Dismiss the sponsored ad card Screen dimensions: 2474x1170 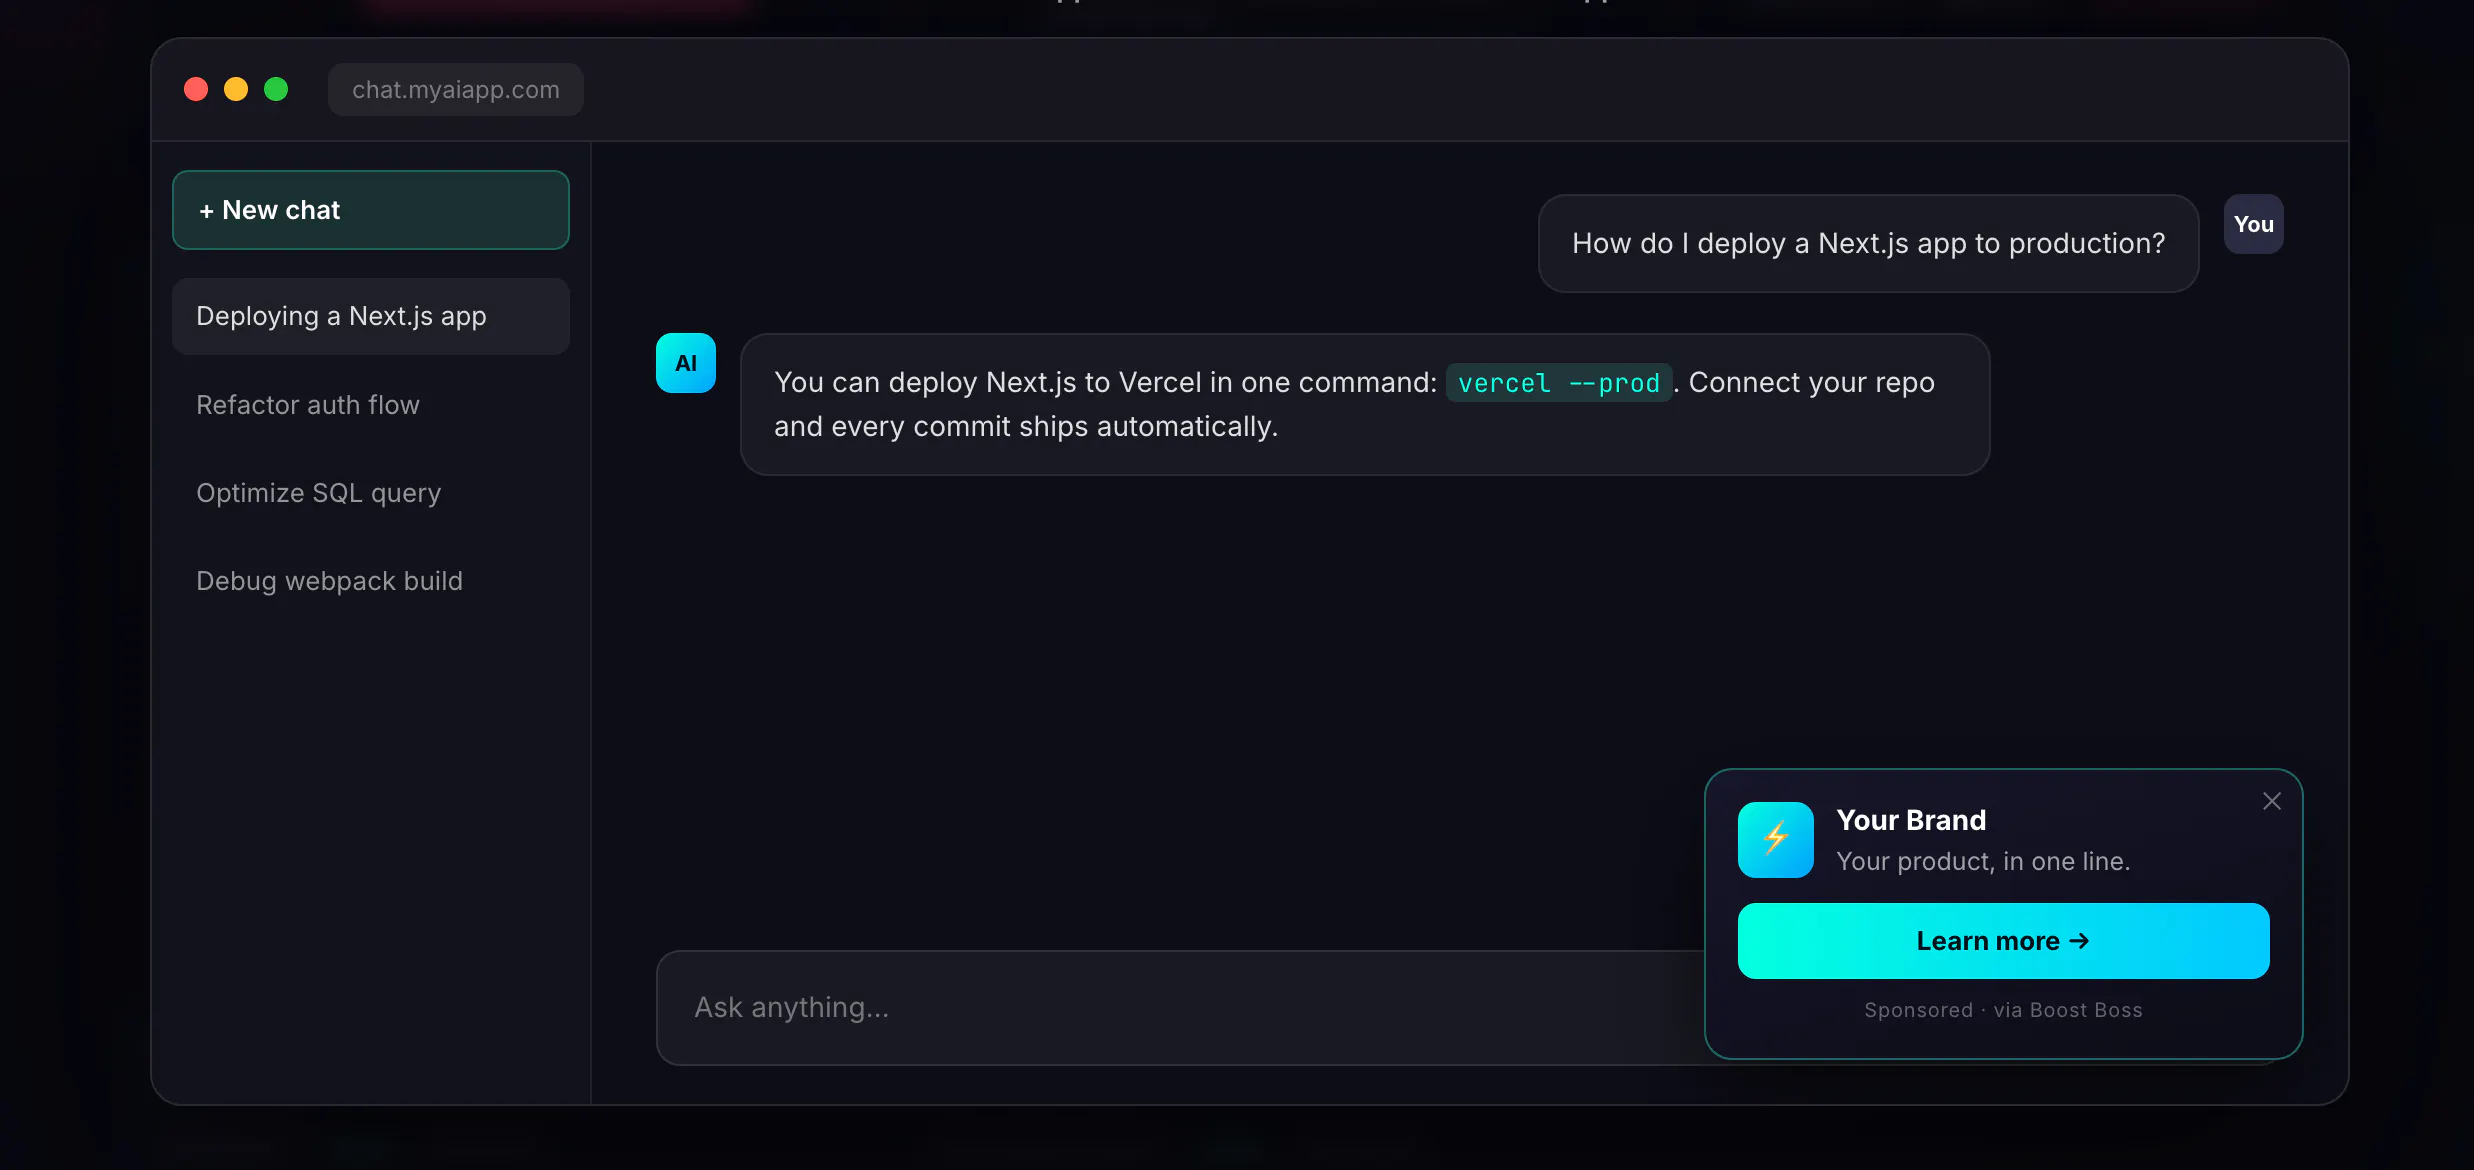click(x=2272, y=801)
